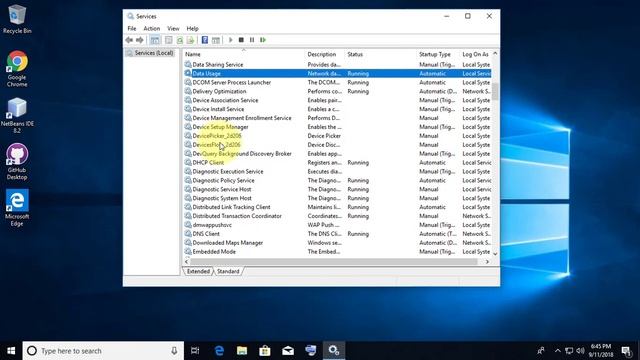This screenshot has width=640, height=360.
Task: Click the Properties toolbar icon
Action: click(x=169, y=40)
